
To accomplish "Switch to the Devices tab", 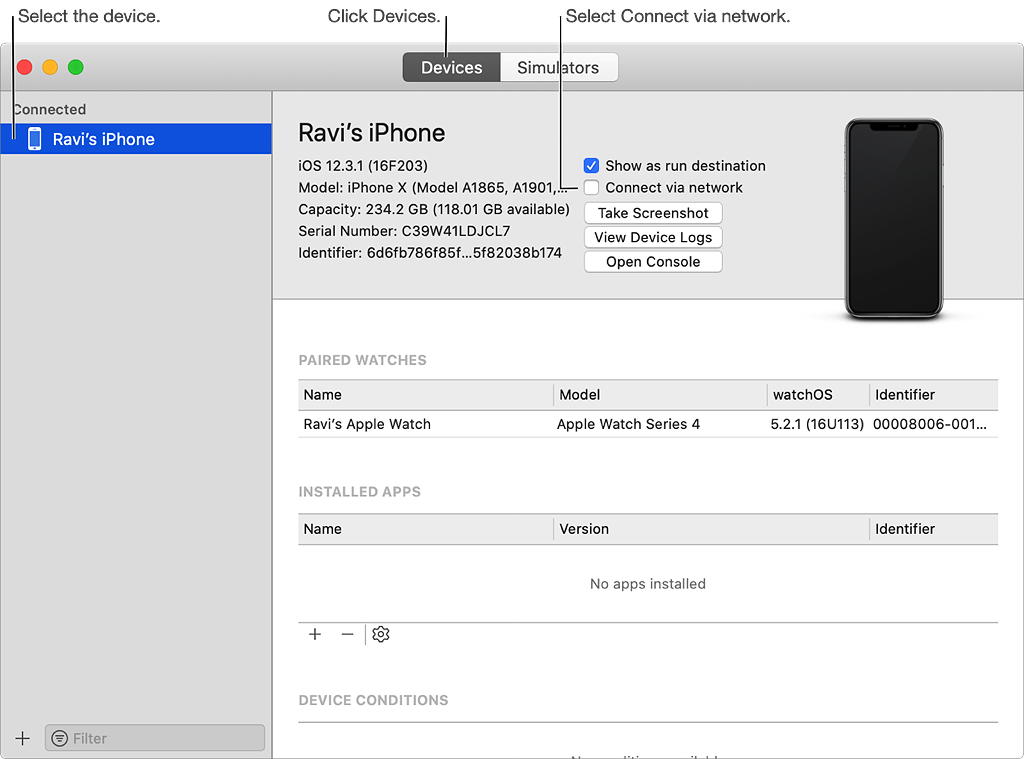I will (451, 67).
